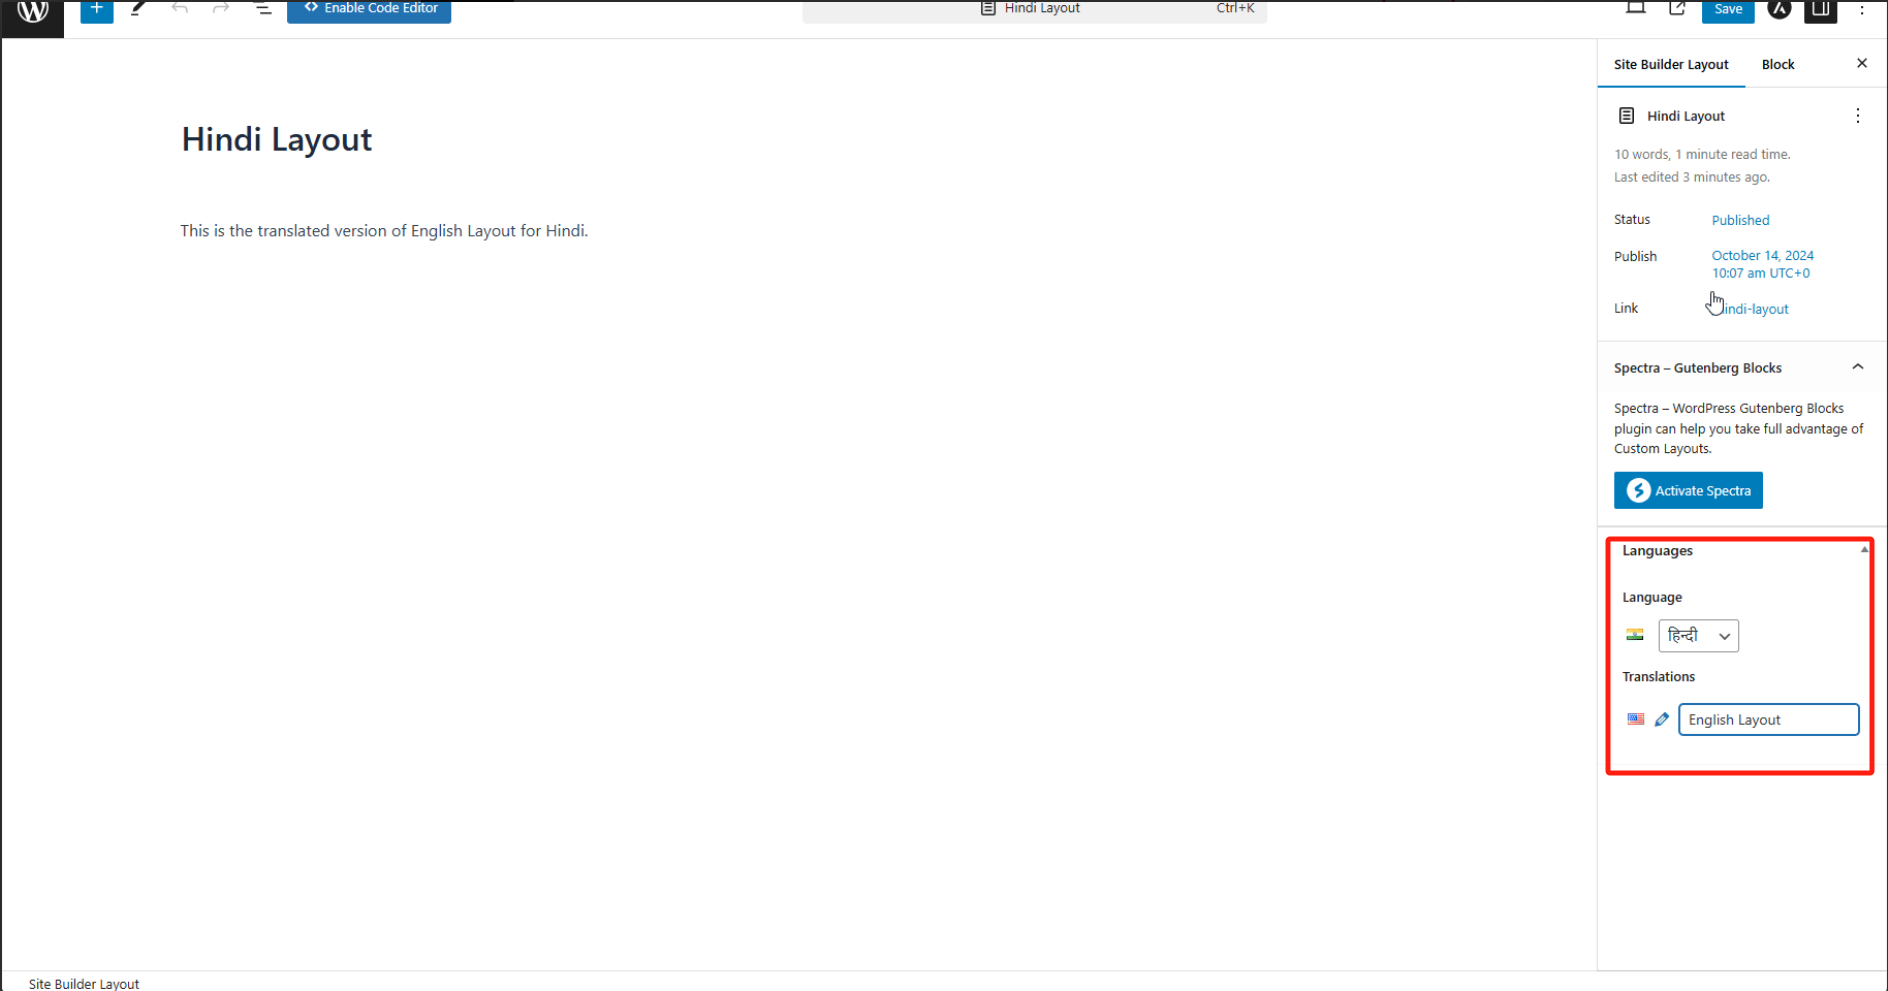Open Hindi Layout actions kebab menu
The width and height of the screenshot is (1888, 991).
[1857, 115]
